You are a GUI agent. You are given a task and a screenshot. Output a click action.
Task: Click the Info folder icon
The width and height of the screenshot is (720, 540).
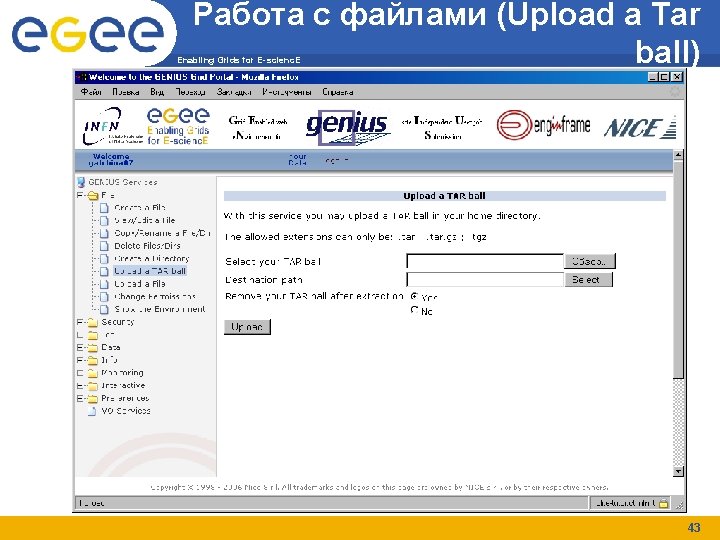click(x=93, y=360)
